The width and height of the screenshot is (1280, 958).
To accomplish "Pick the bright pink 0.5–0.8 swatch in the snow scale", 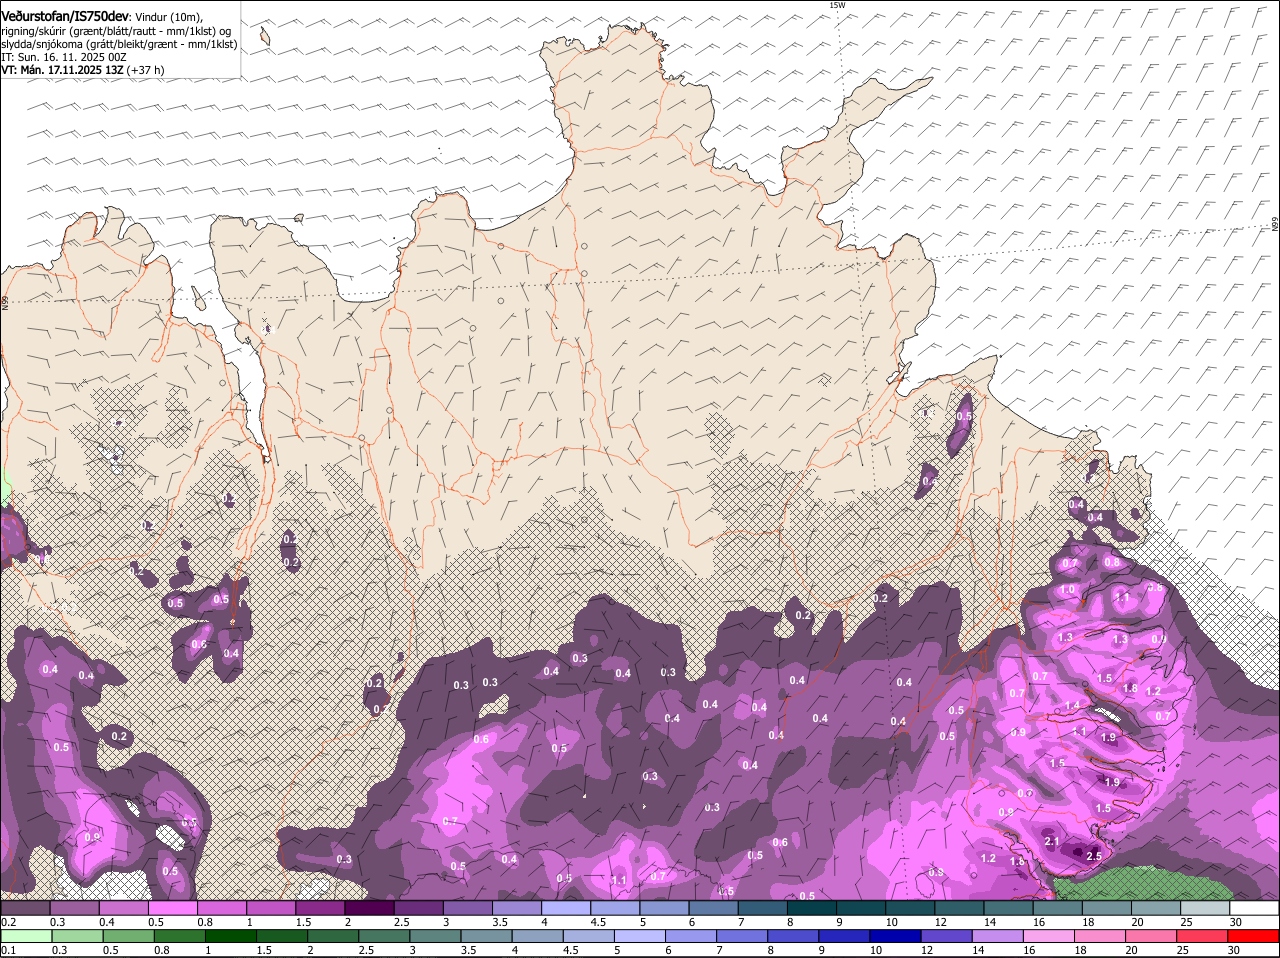I will coord(172,908).
